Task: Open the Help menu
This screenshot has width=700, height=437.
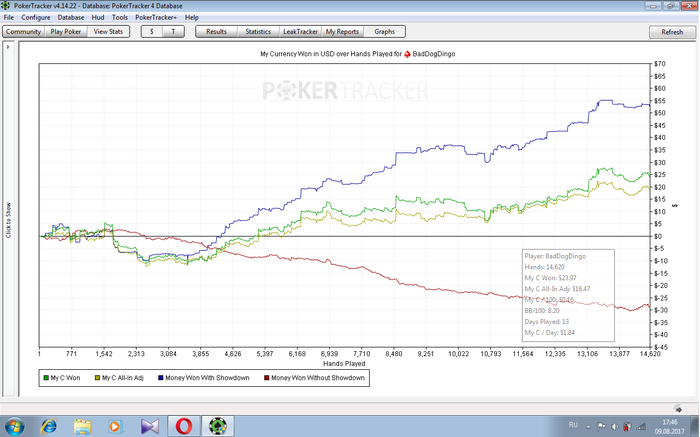Action: click(x=192, y=17)
